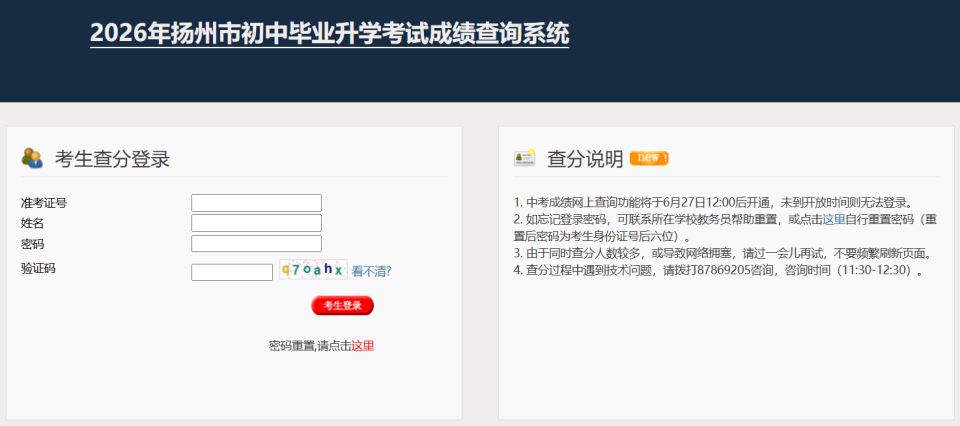Click note 1 about 6月27日12:00后开通
Viewport: 960px width, 426px height.
click(713, 202)
